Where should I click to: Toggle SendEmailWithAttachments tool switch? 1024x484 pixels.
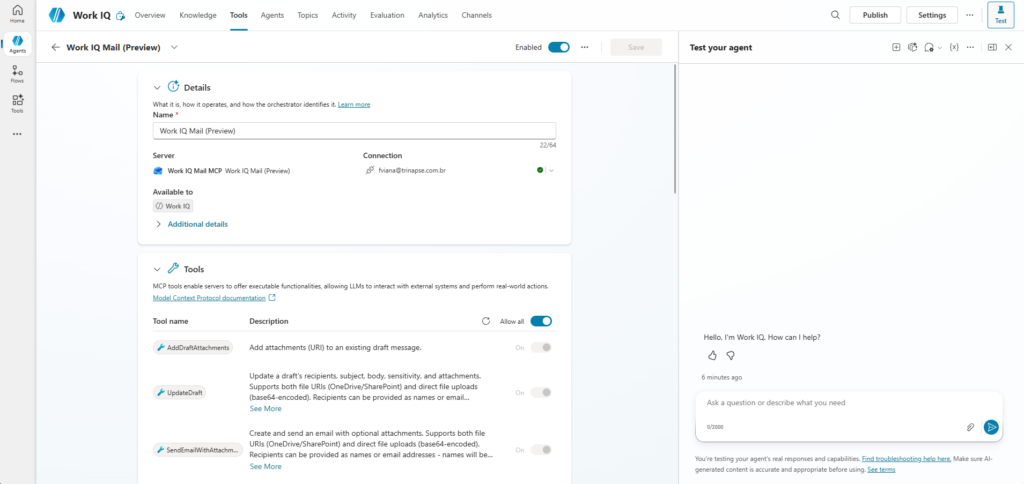click(541, 450)
